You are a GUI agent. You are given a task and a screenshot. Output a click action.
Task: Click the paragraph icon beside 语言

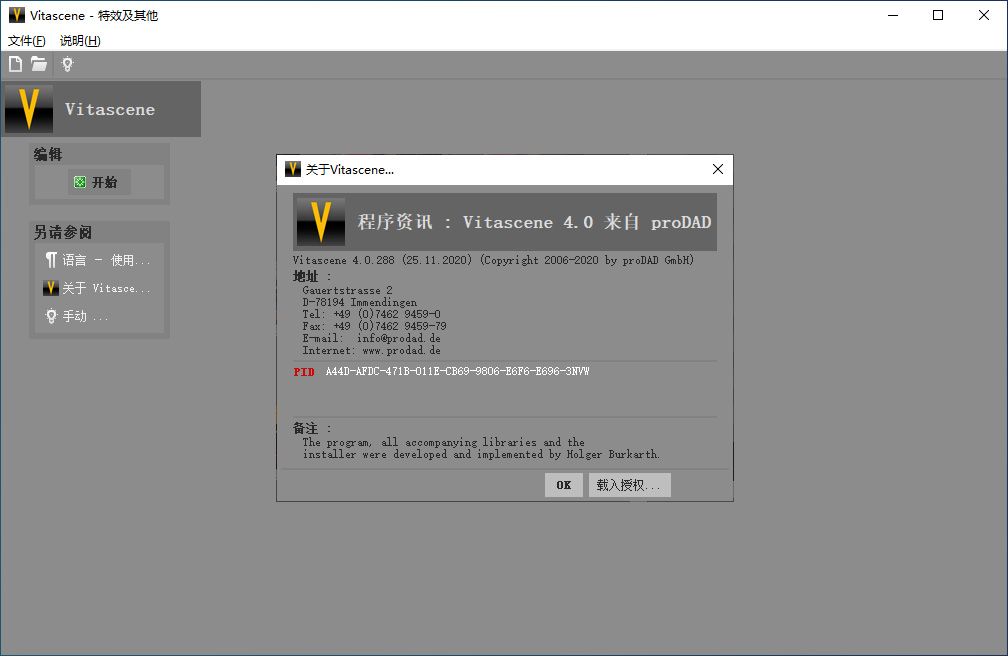coord(51,260)
